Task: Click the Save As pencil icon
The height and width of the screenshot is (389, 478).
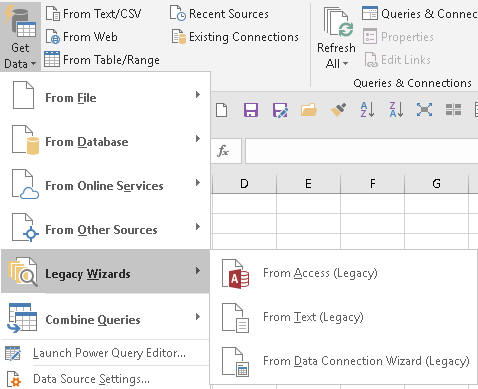Action: (280, 110)
